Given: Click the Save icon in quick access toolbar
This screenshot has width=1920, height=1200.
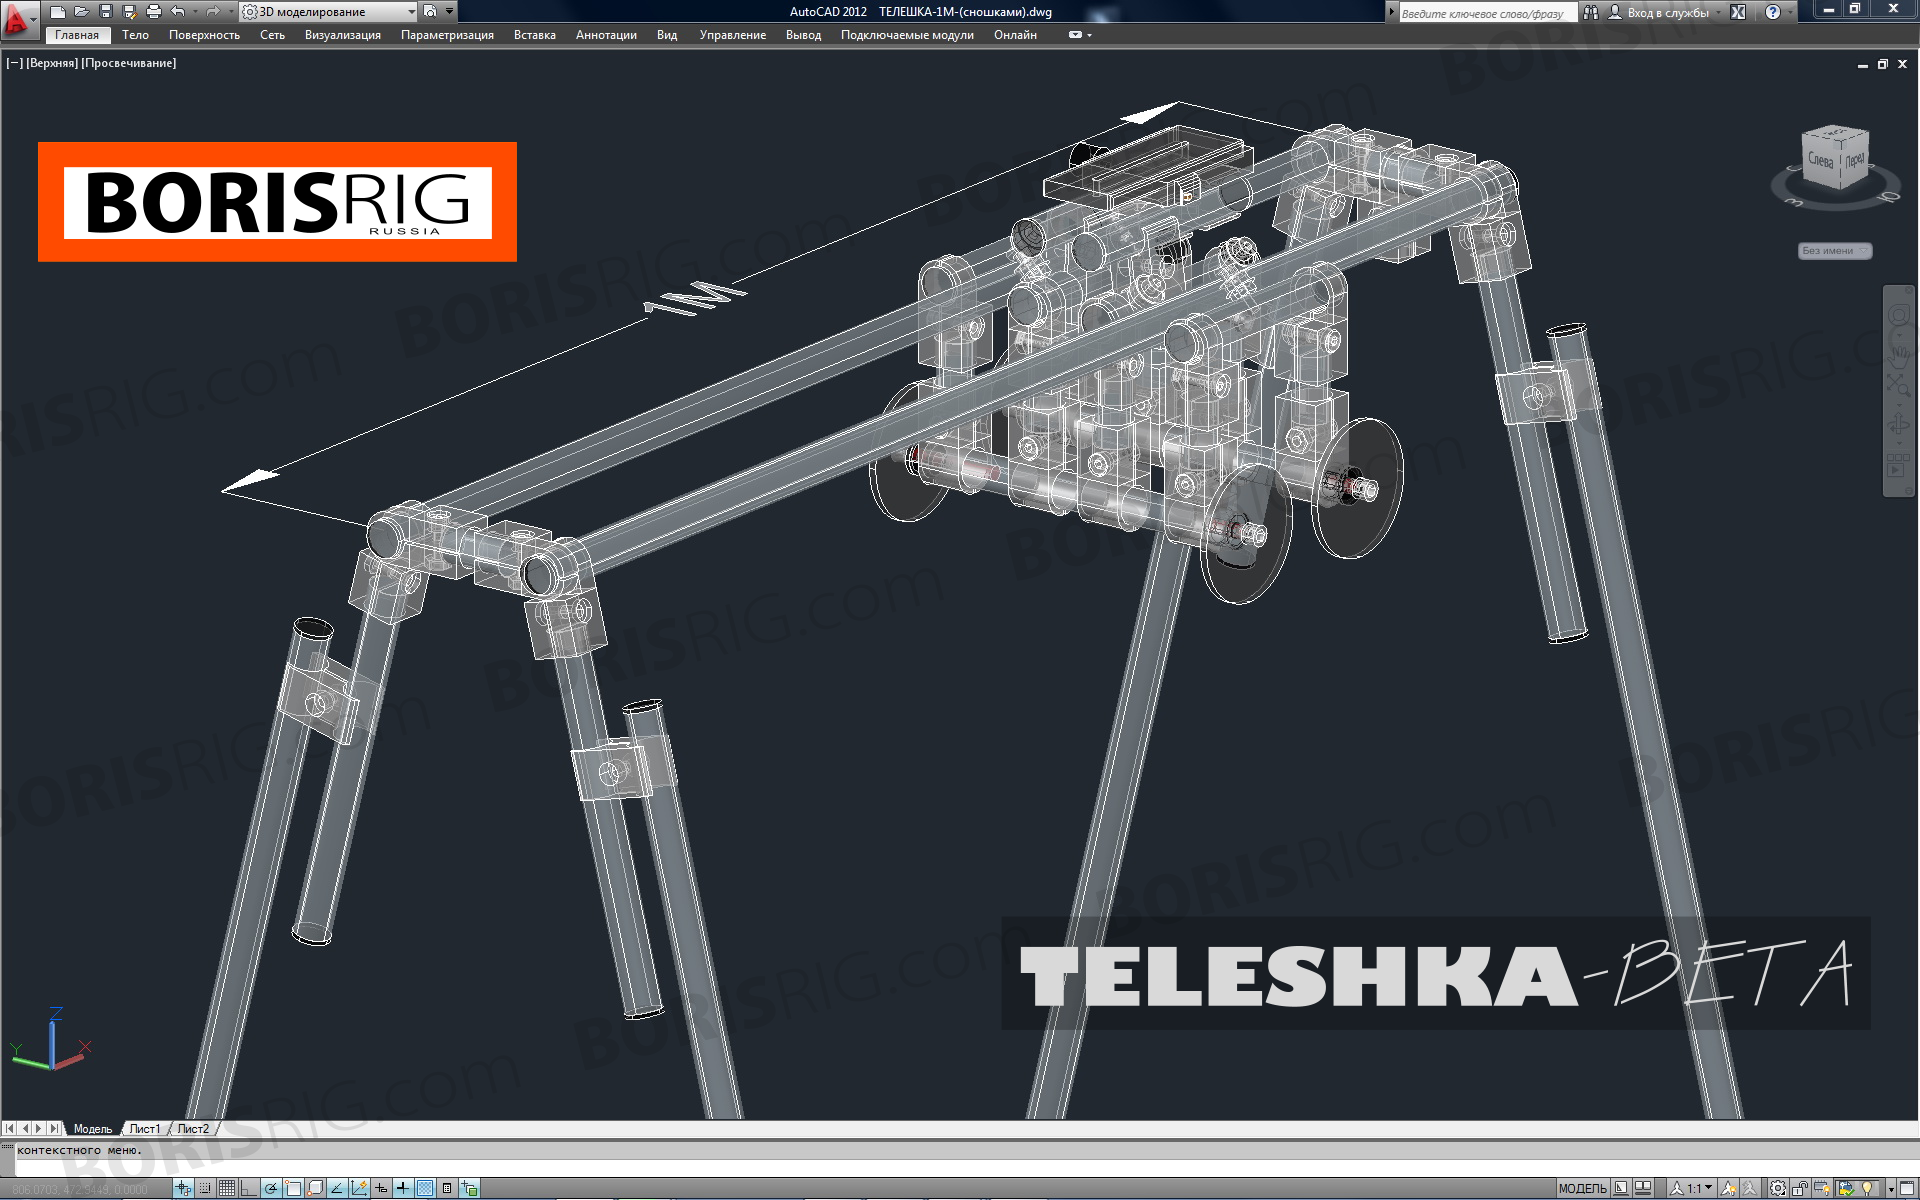Looking at the screenshot, I should click(105, 12).
